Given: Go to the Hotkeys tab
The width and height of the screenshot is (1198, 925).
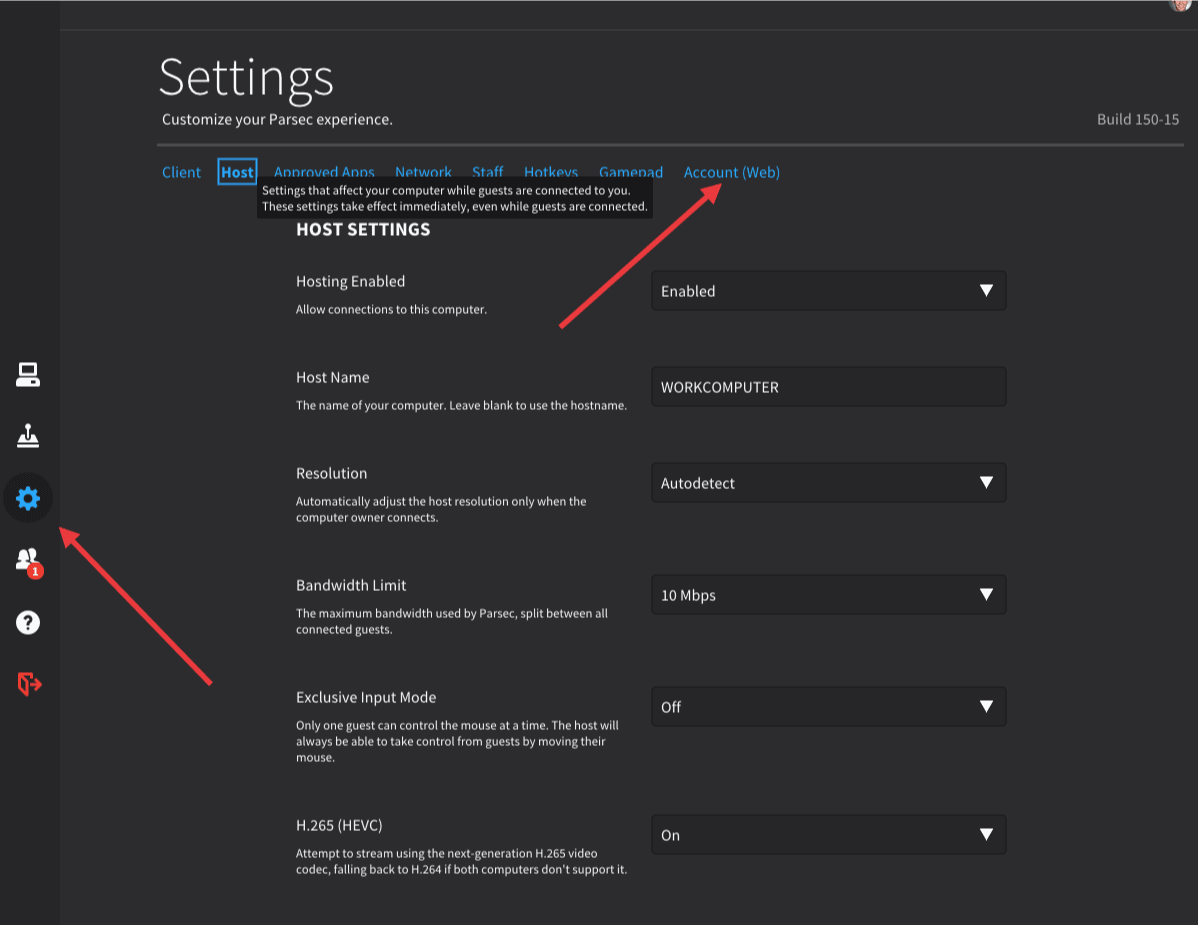Looking at the screenshot, I should pos(551,171).
